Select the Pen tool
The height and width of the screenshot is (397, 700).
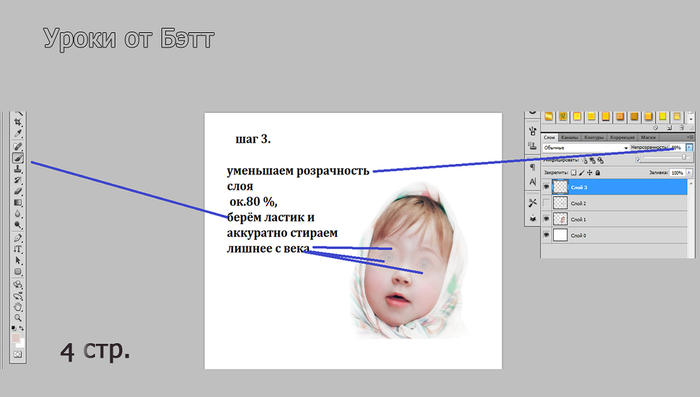point(18,238)
